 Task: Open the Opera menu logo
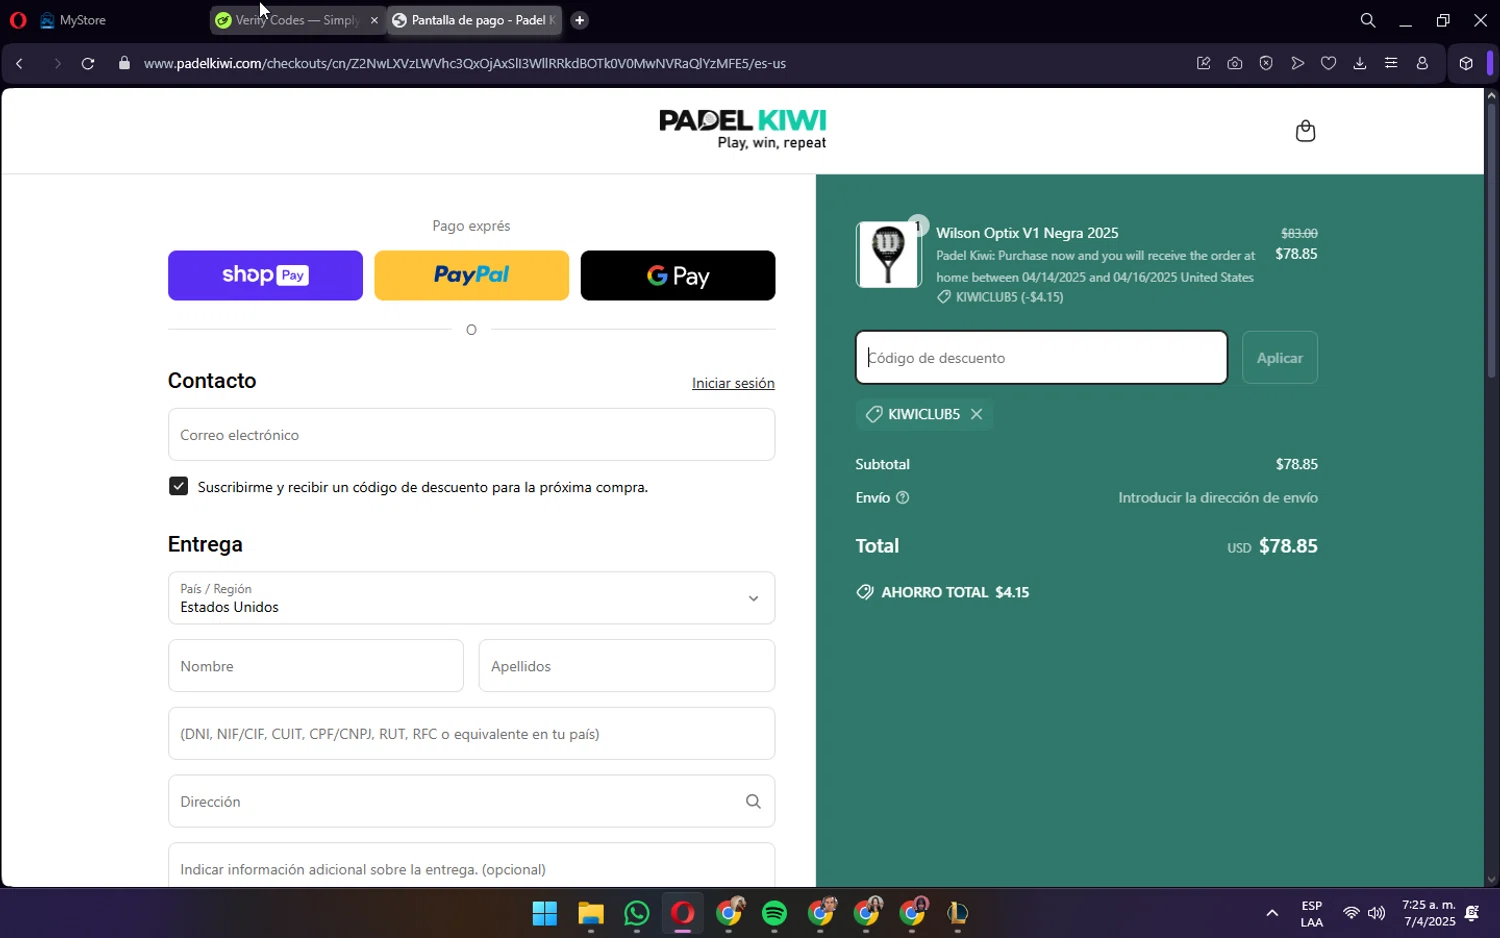(x=18, y=20)
